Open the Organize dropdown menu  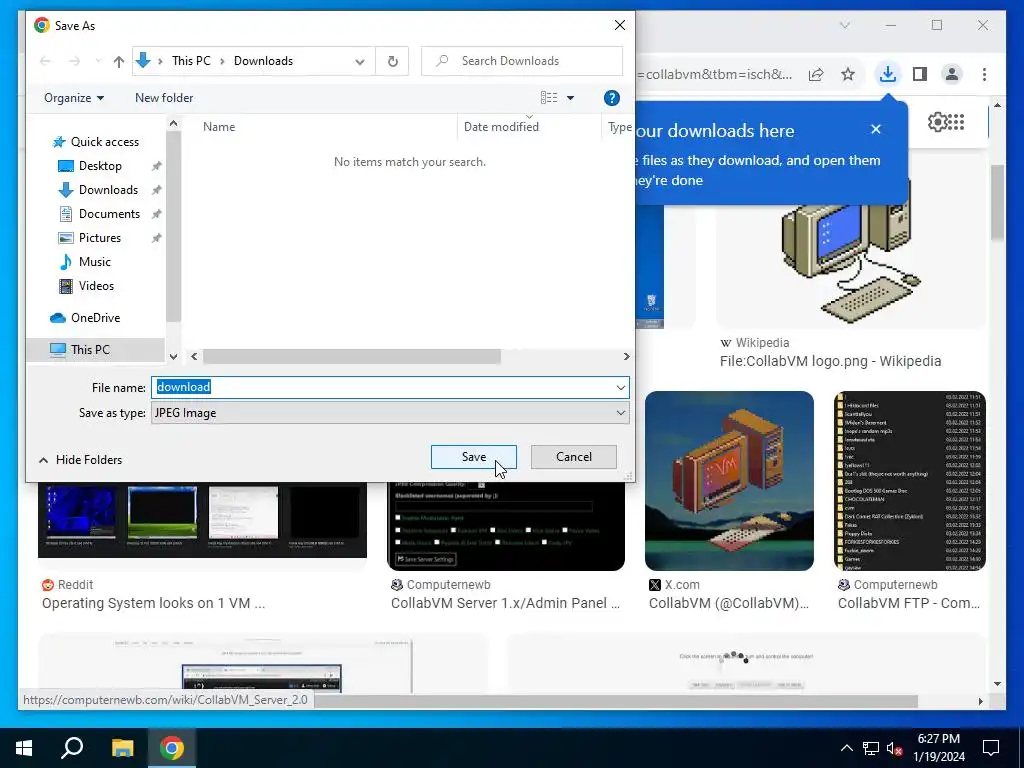(x=74, y=98)
